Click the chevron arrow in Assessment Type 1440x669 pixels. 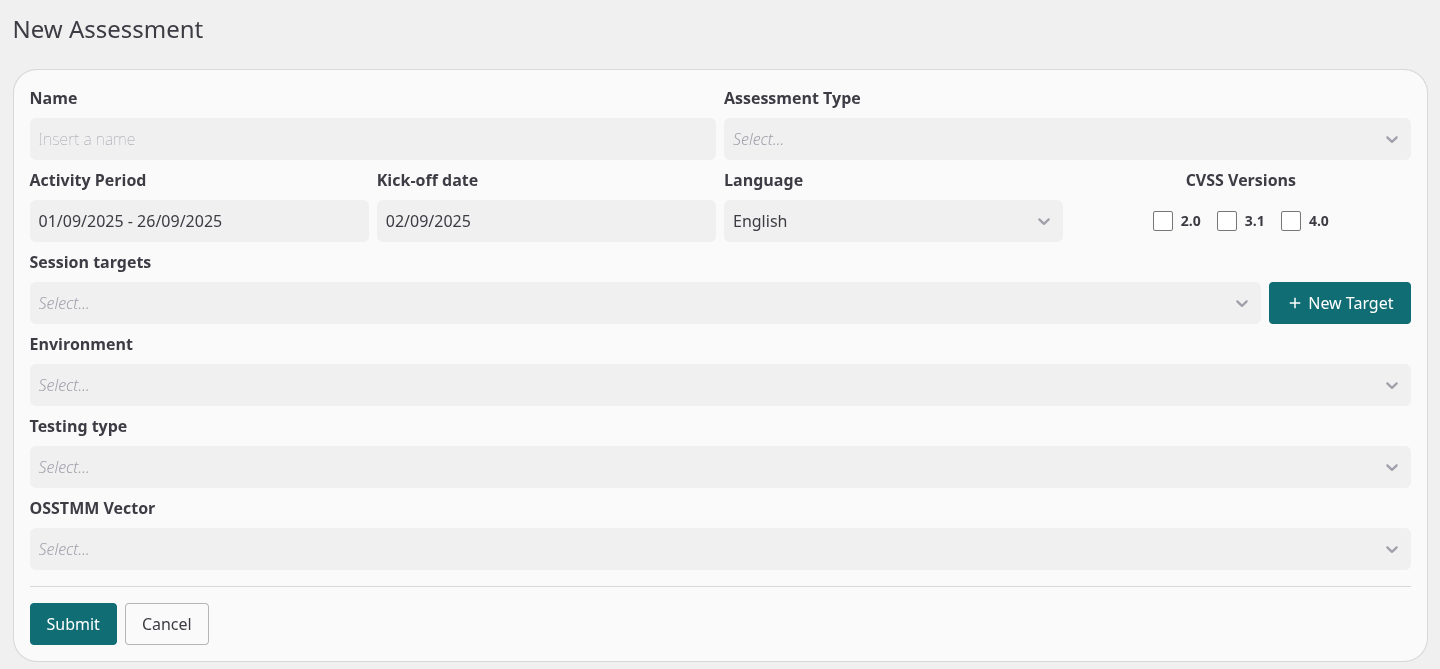pos(1392,140)
